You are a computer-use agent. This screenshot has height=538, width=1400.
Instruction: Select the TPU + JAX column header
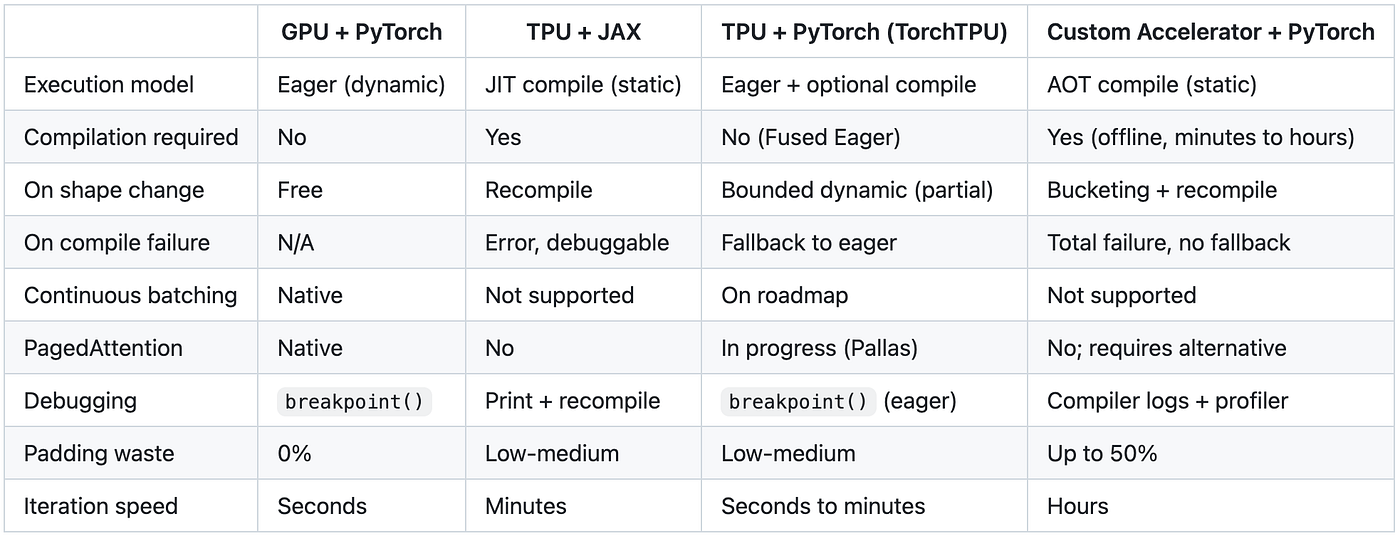coord(584,32)
